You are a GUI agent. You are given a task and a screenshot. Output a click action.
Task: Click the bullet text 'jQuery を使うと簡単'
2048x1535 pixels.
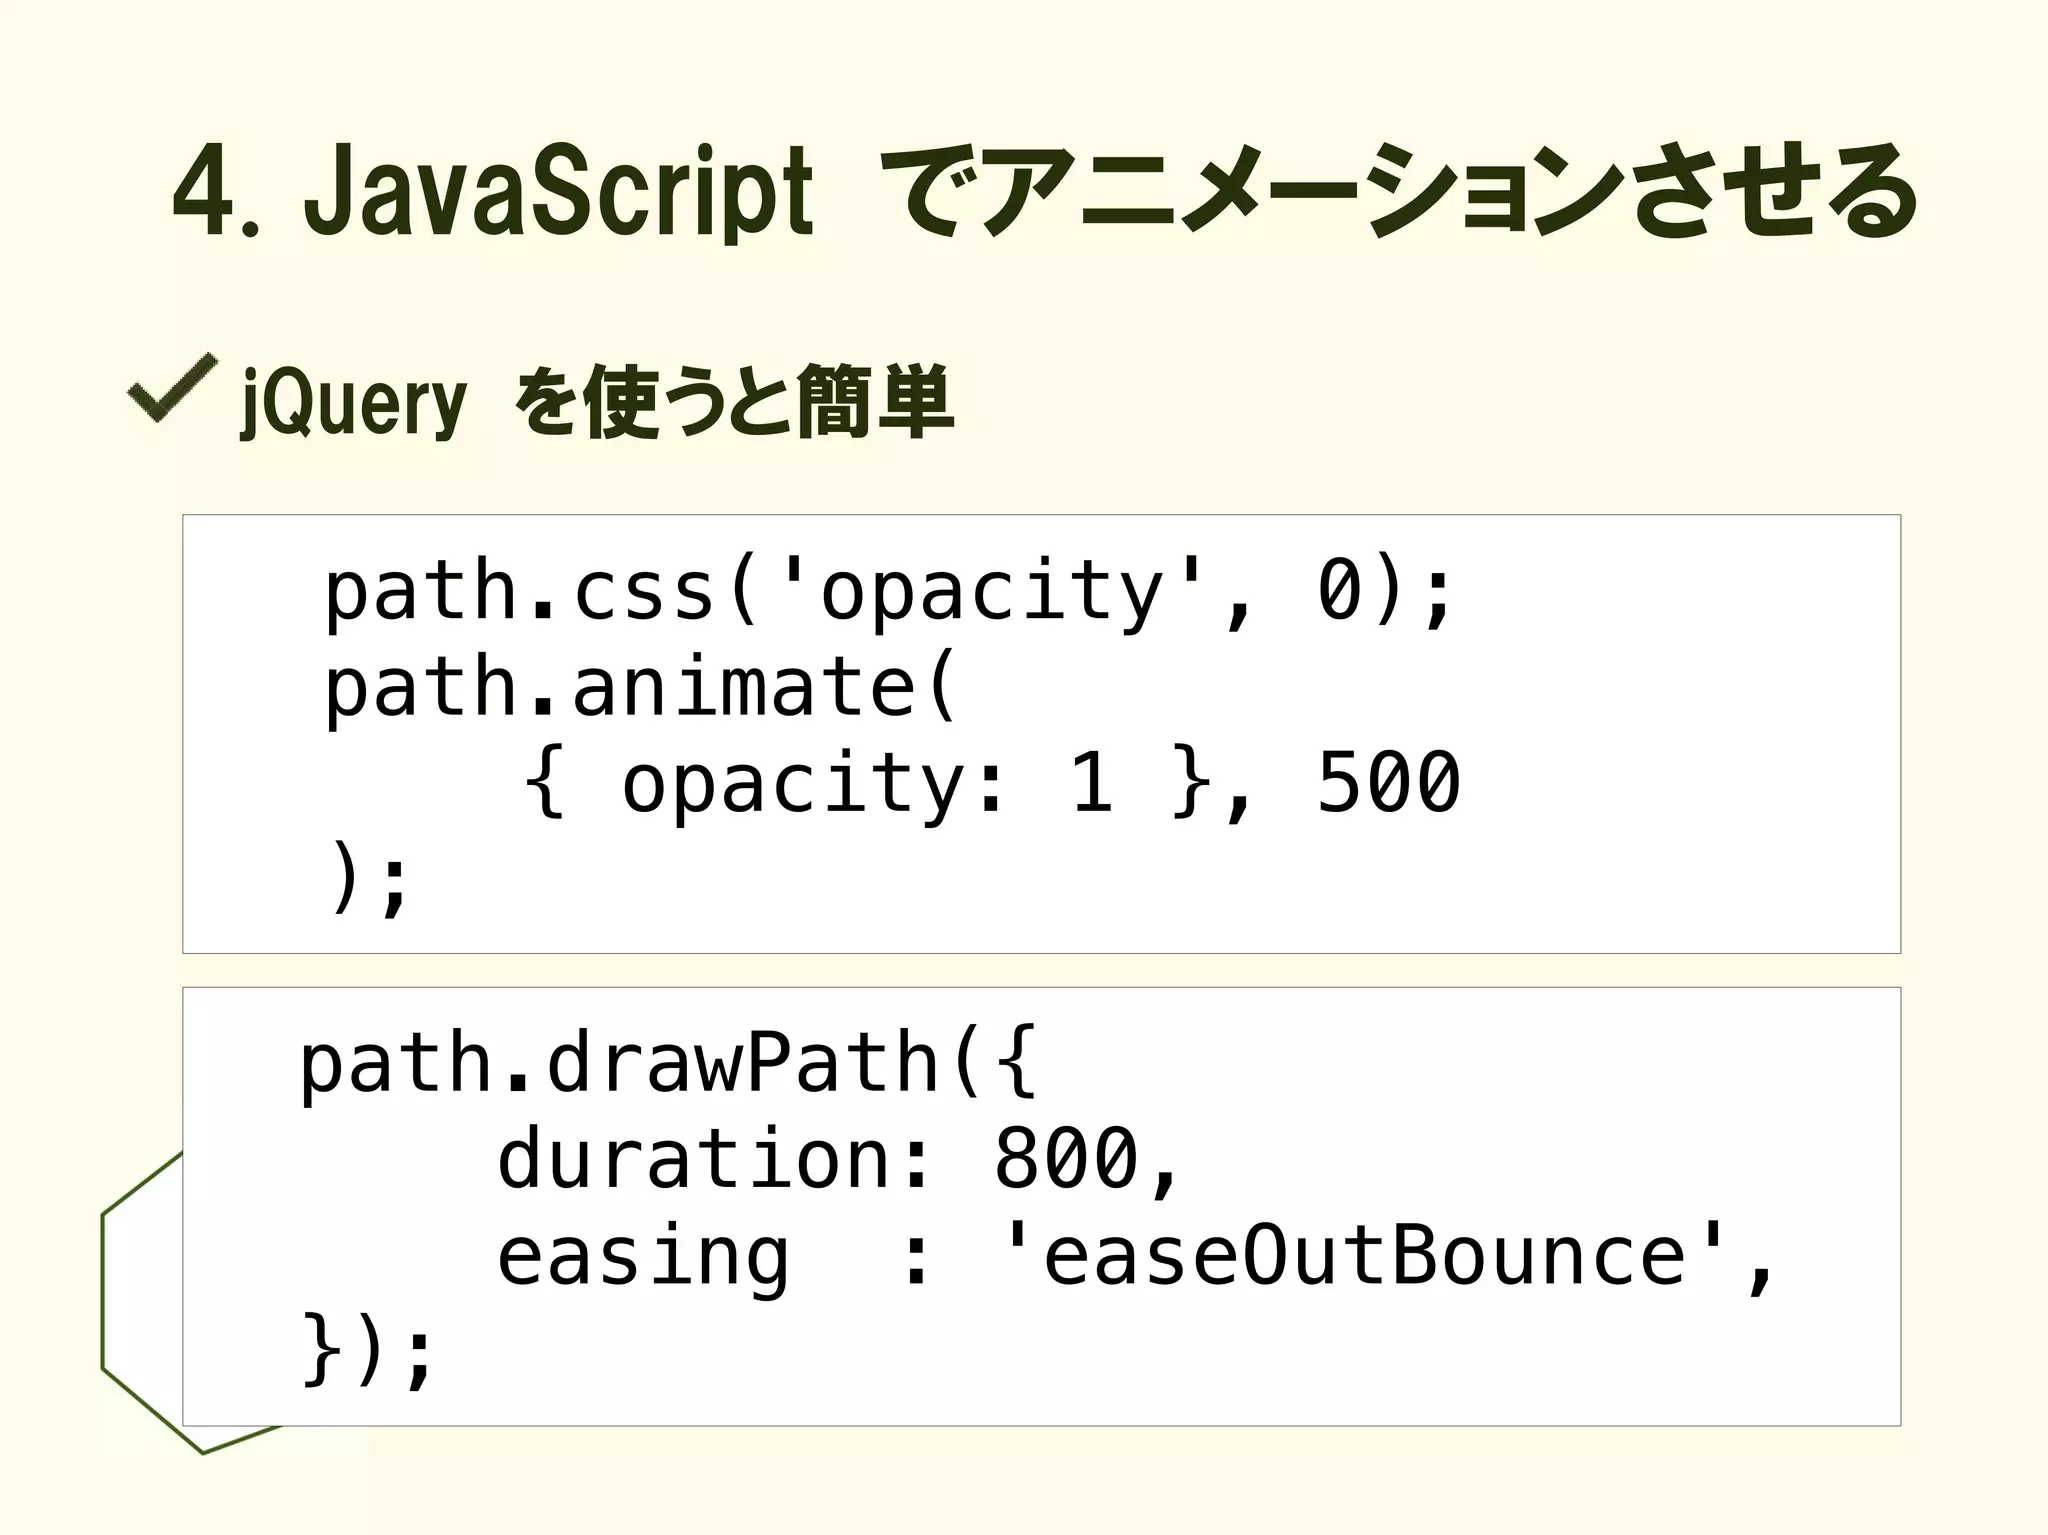[597, 402]
